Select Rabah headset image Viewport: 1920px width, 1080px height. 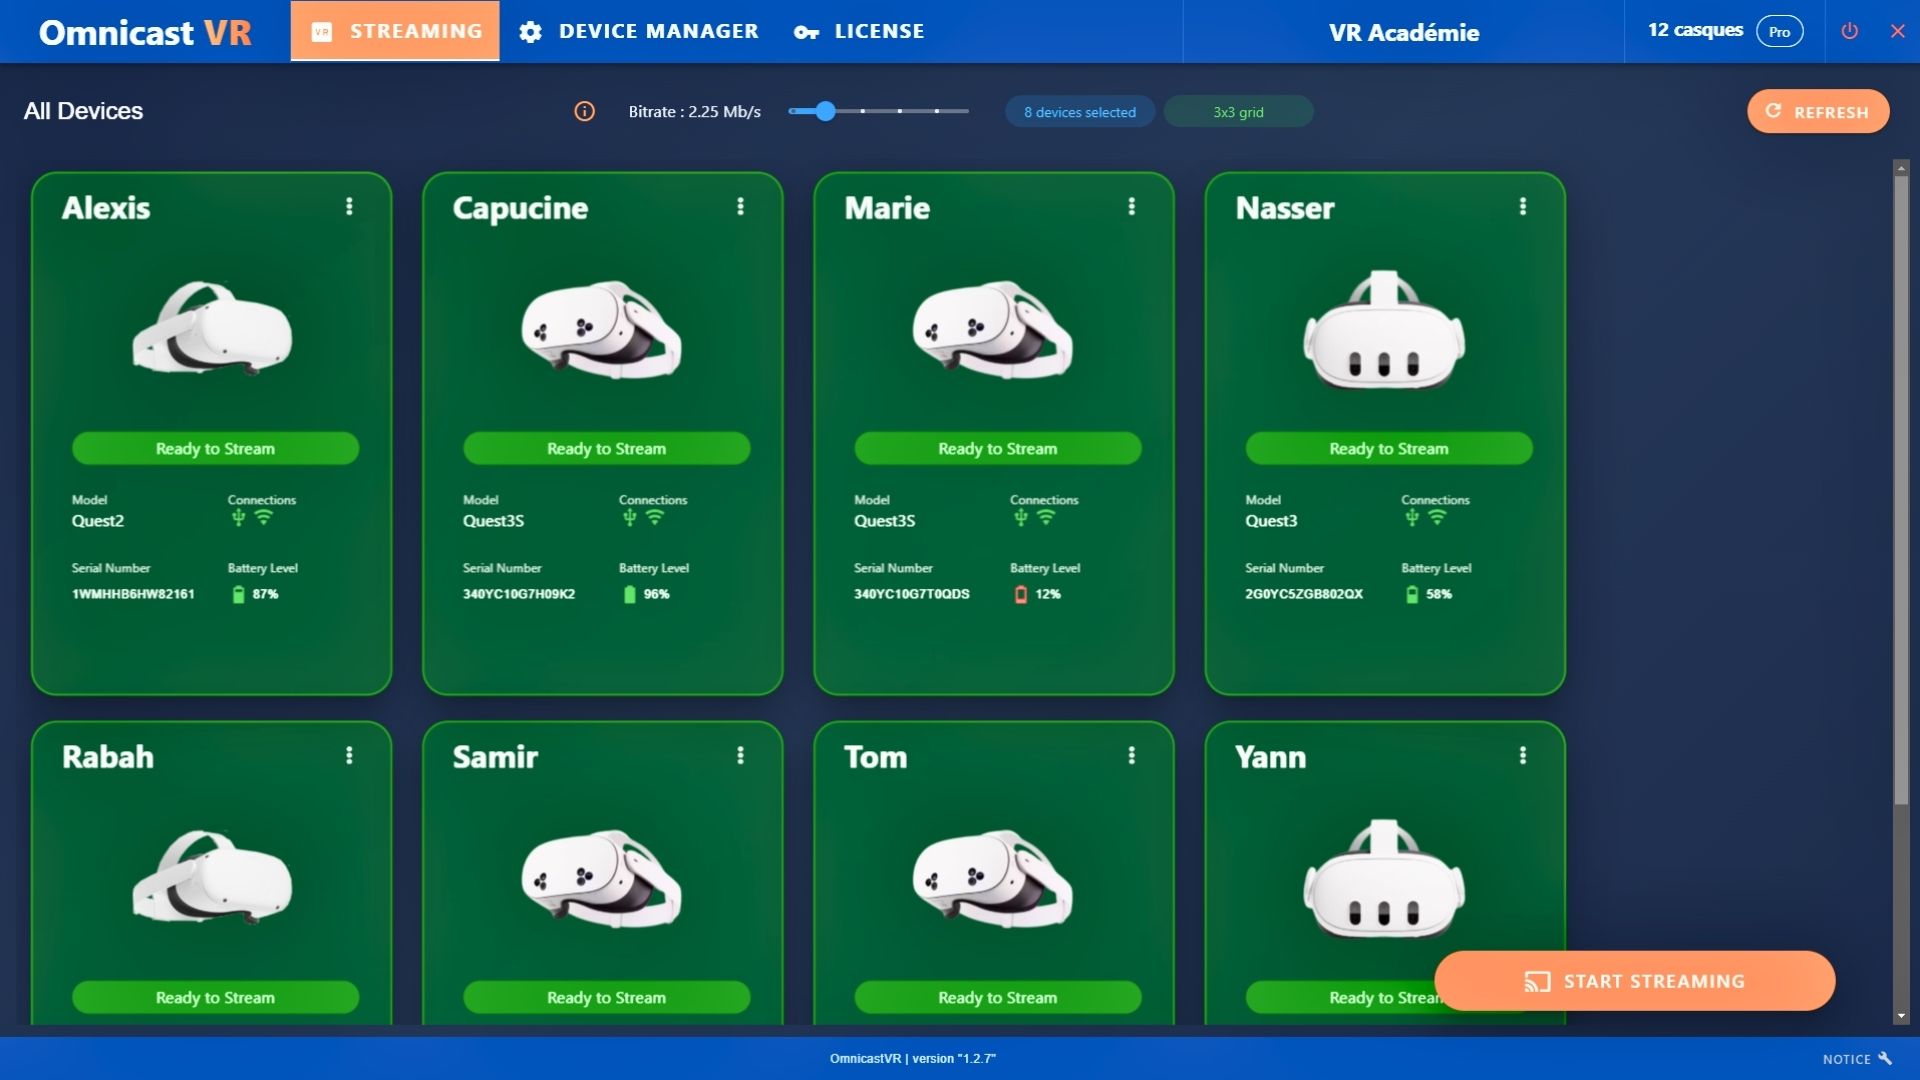pos(212,877)
